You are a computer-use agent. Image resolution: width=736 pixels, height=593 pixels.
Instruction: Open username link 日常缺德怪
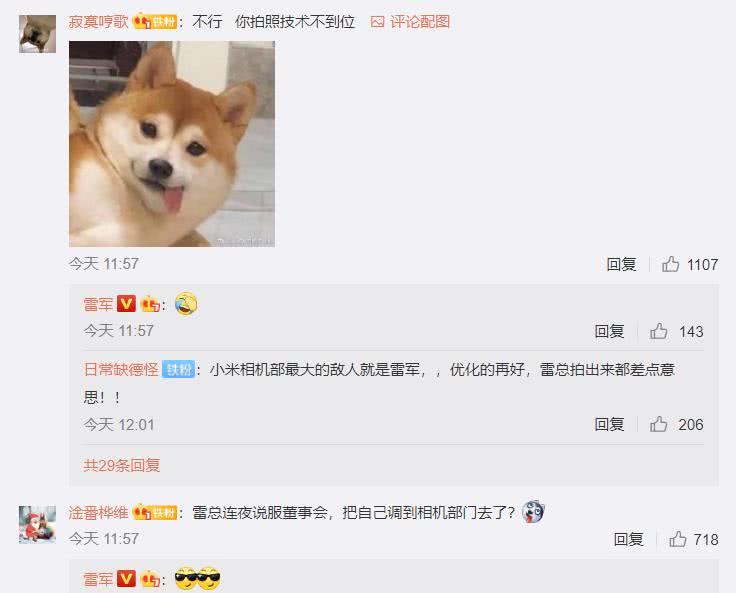coord(121,370)
